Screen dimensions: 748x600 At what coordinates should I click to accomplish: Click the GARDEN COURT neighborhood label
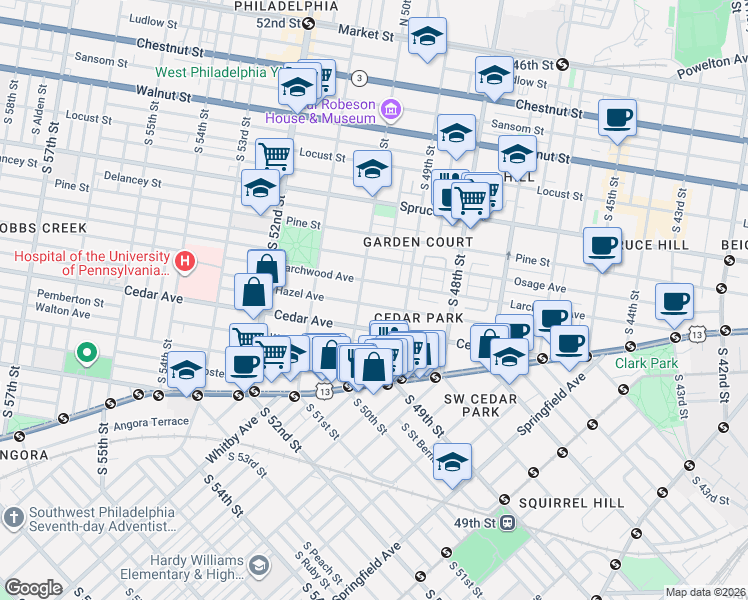pos(418,242)
